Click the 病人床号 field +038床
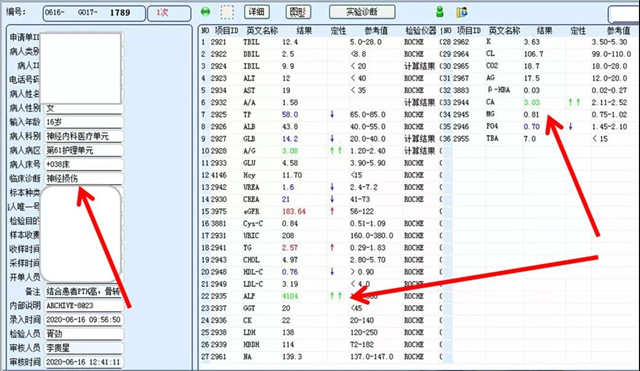Image resolution: width=640 pixels, height=371 pixels. [x=83, y=164]
